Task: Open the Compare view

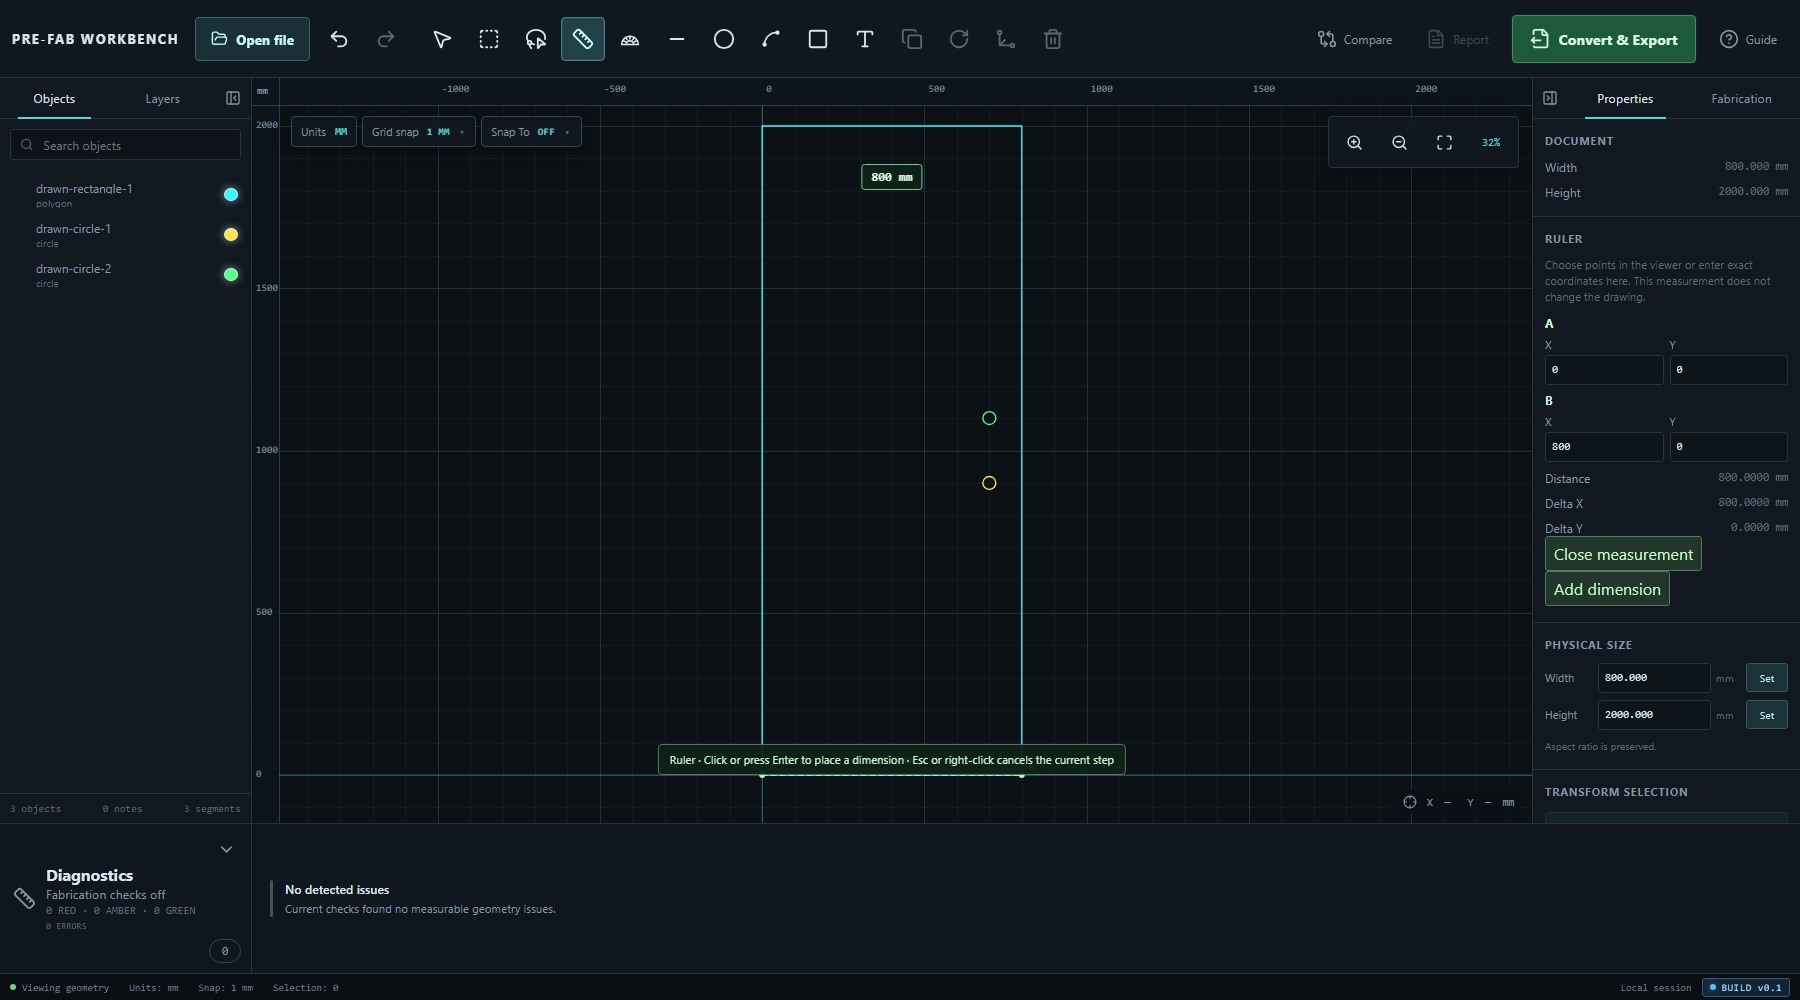Action: click(1355, 39)
